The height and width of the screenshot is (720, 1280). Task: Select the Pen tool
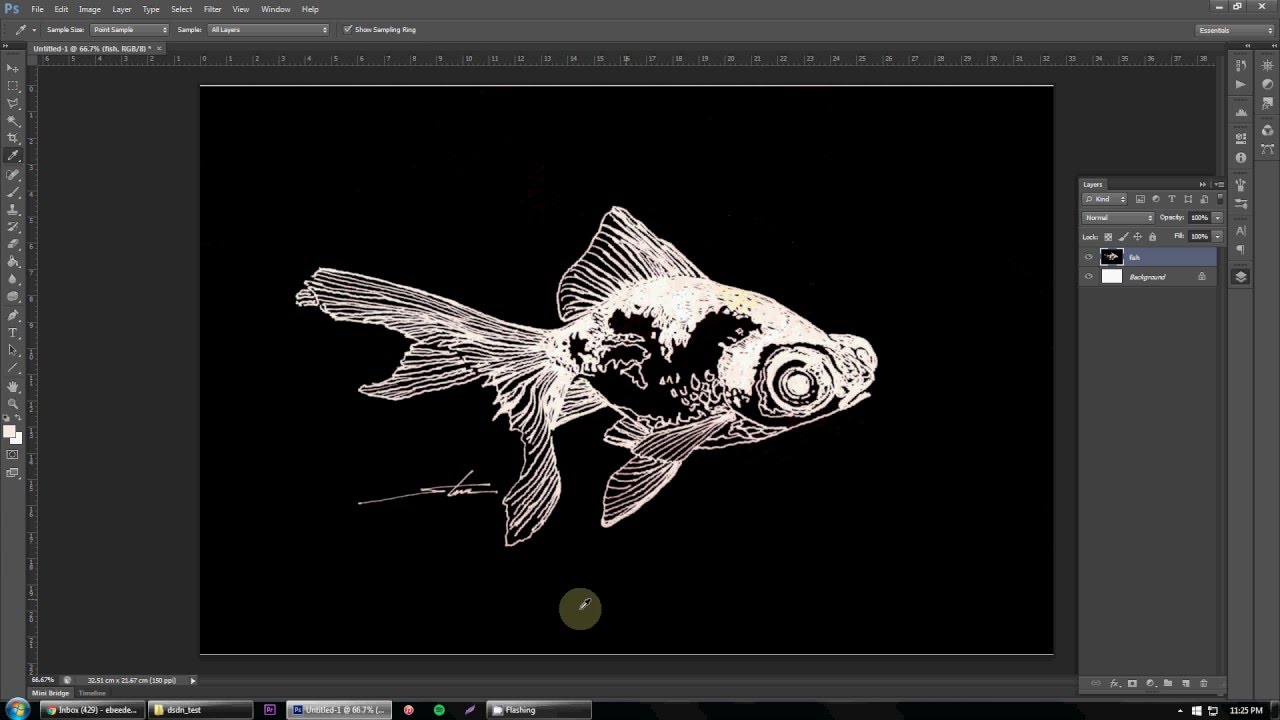click(13, 315)
